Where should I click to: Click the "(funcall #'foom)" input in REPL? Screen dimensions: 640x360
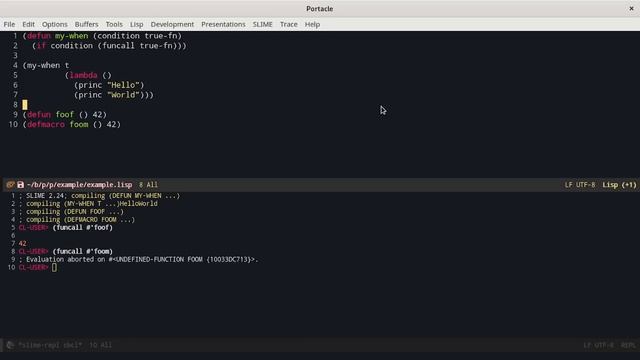(82, 251)
